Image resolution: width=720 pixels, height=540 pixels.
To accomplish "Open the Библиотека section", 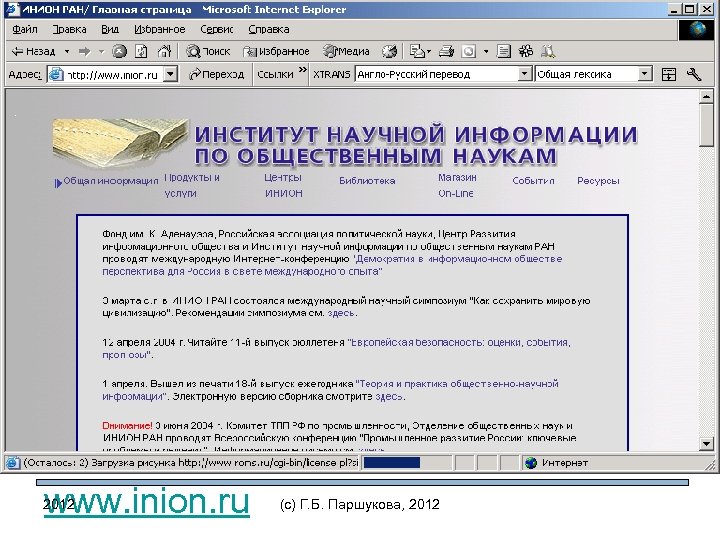I will click(367, 181).
